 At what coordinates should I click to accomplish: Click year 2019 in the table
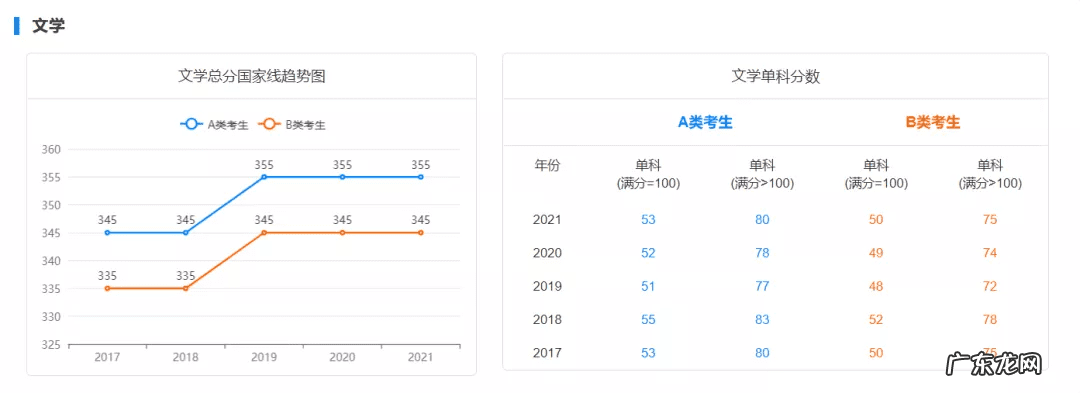click(x=548, y=286)
